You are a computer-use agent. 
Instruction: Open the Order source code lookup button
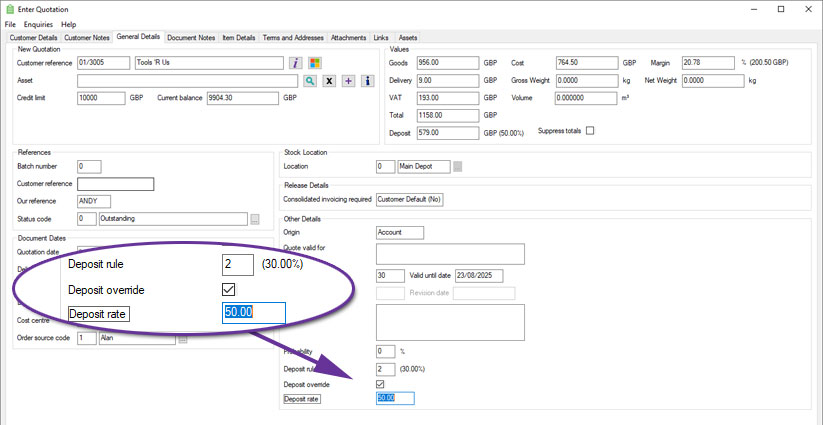click(x=183, y=338)
